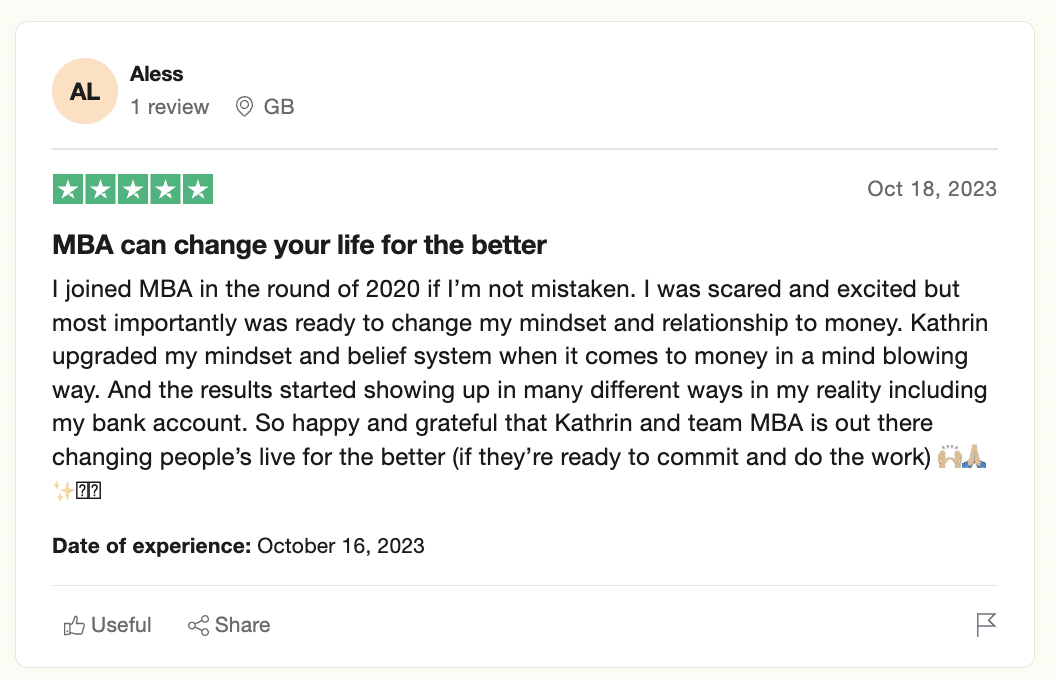Image resolution: width=1056 pixels, height=680 pixels.
Task: Click the first green star
Action: (68, 189)
